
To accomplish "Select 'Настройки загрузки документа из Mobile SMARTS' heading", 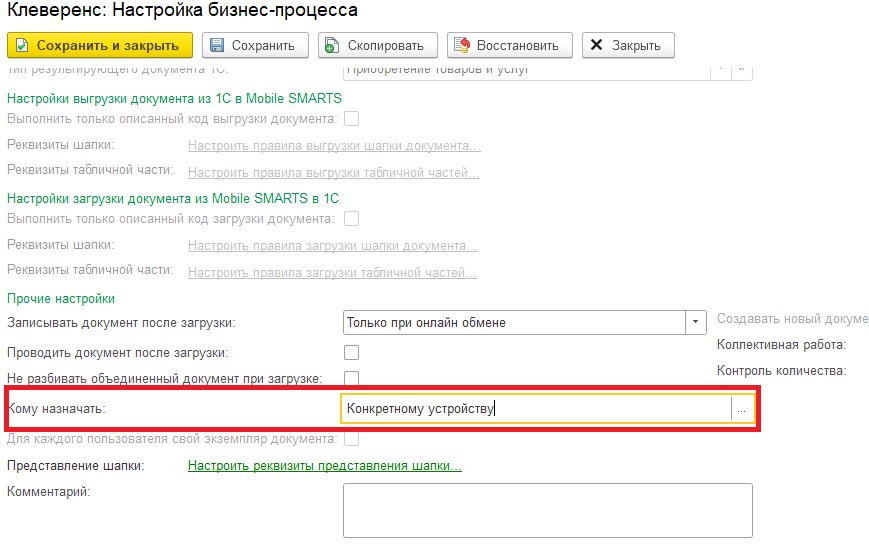I will pos(173,198).
